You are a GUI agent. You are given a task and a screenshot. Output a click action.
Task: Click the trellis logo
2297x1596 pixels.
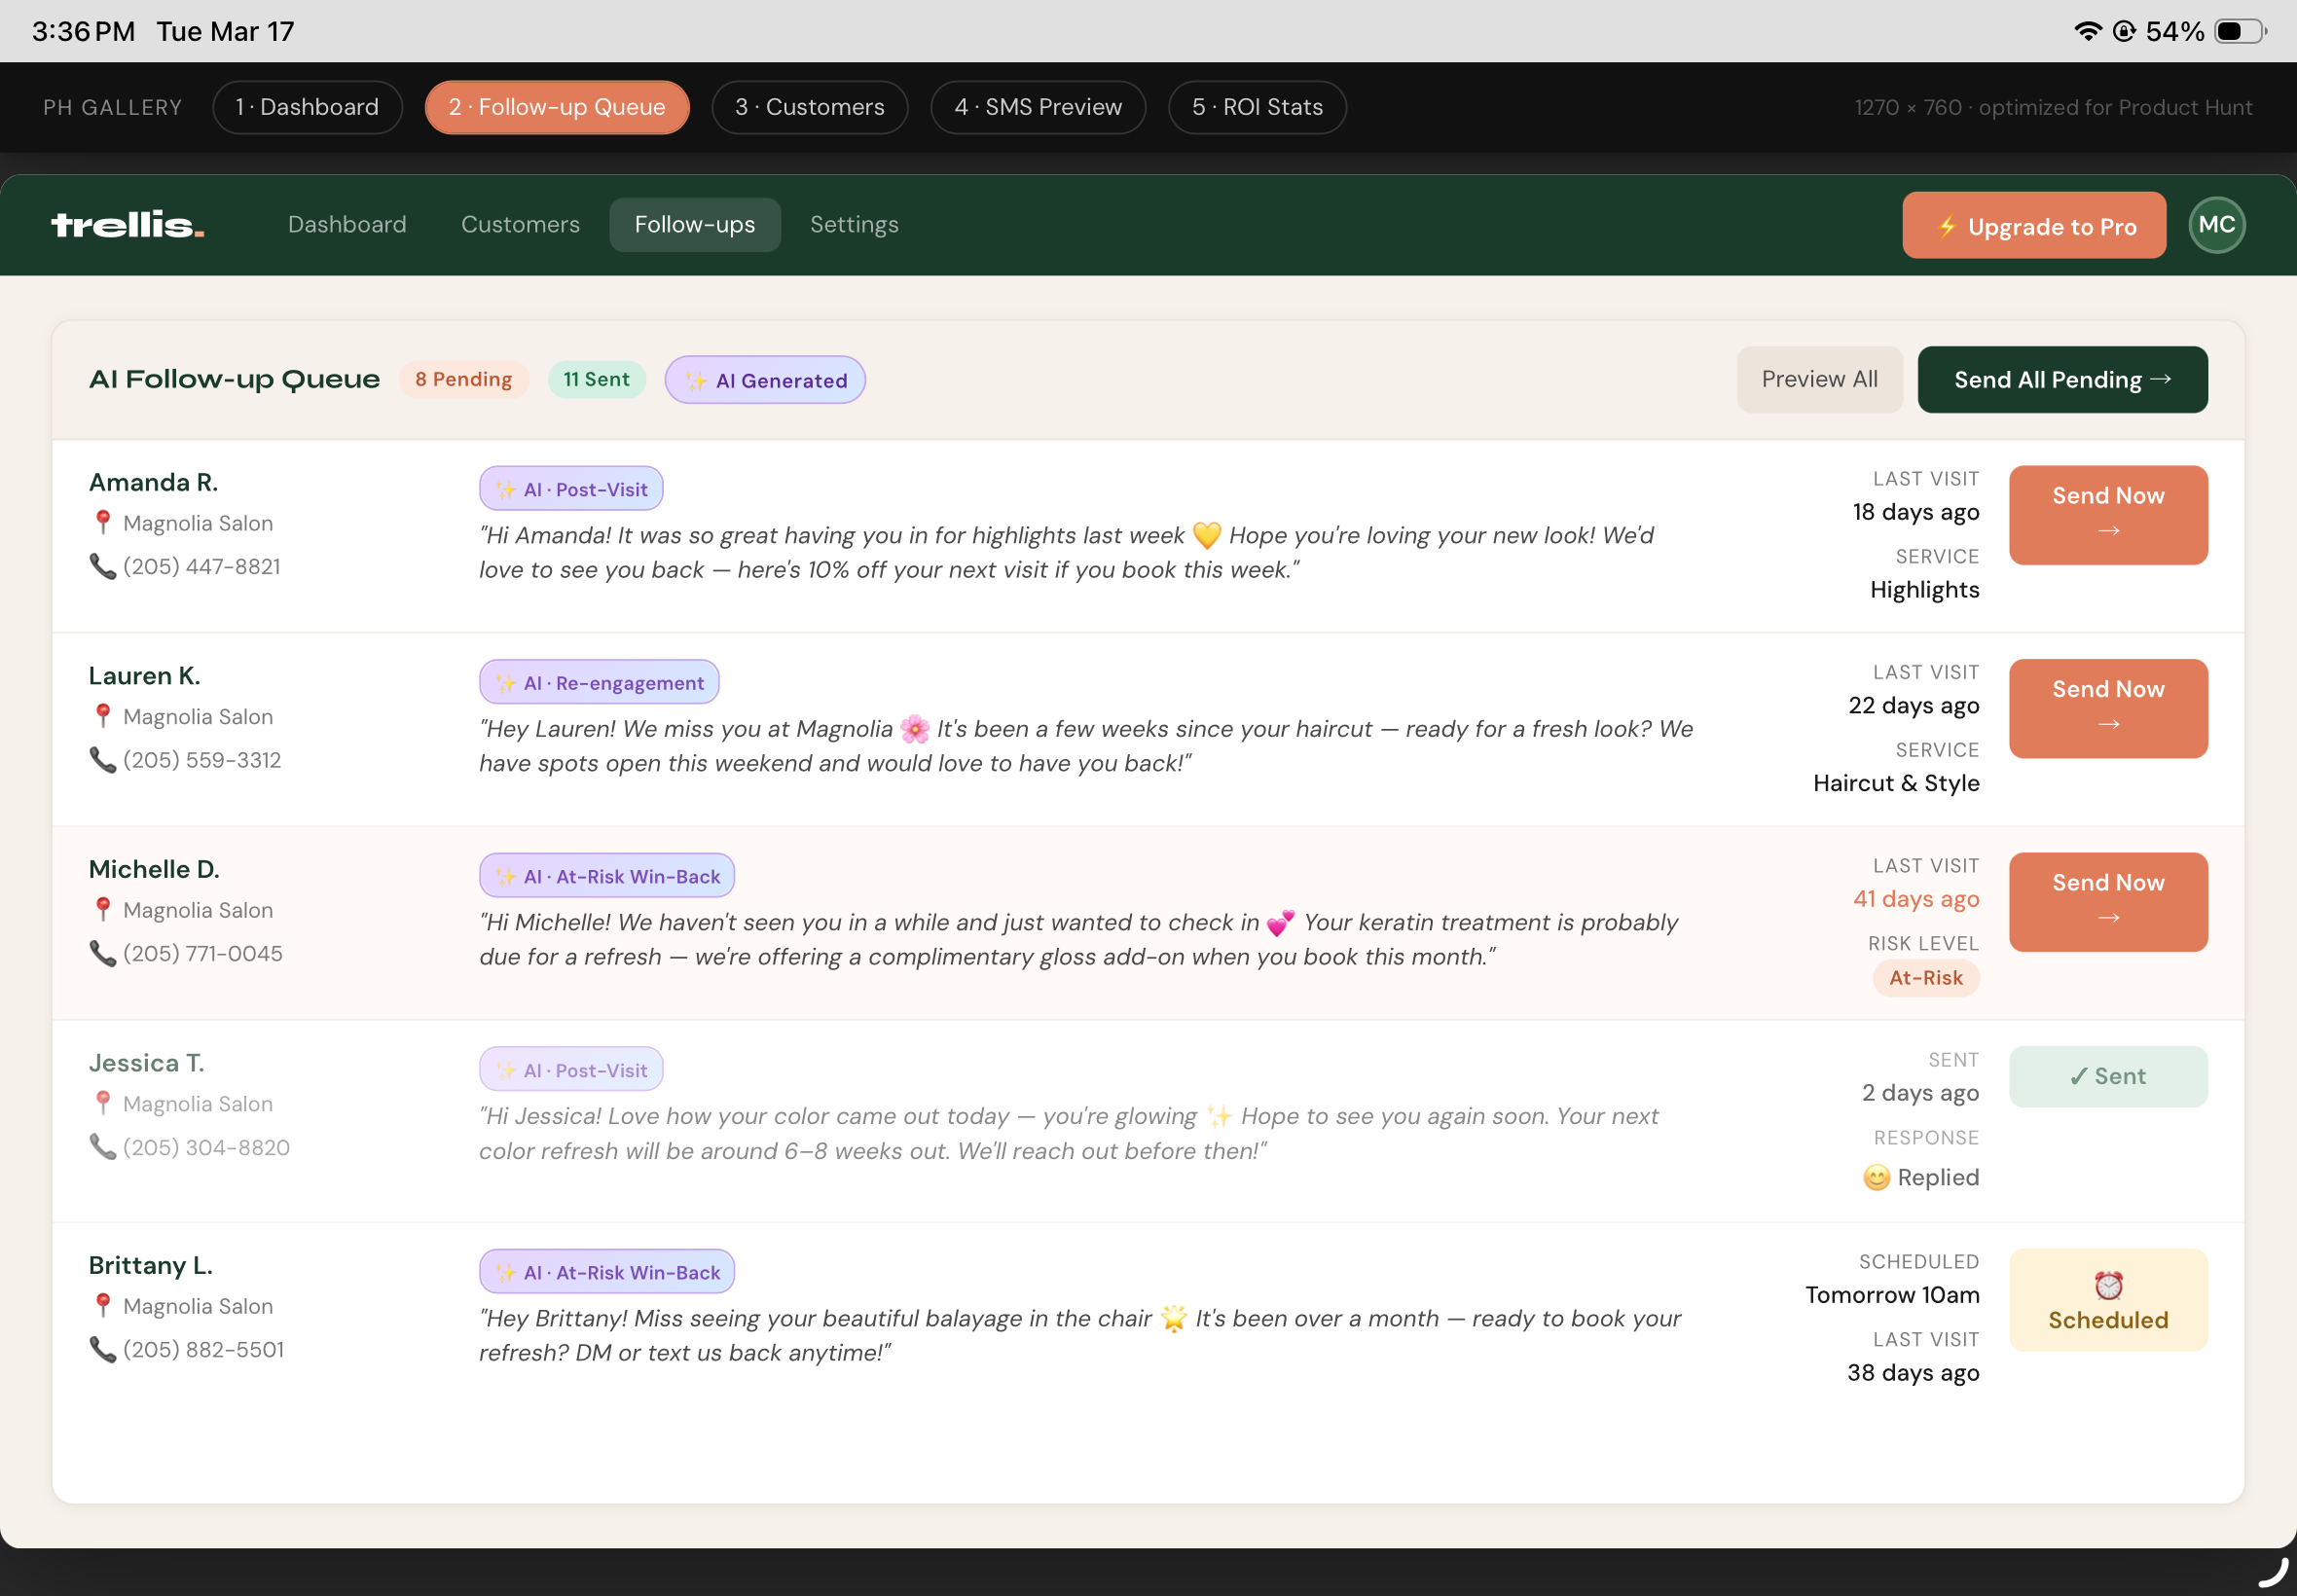click(127, 225)
